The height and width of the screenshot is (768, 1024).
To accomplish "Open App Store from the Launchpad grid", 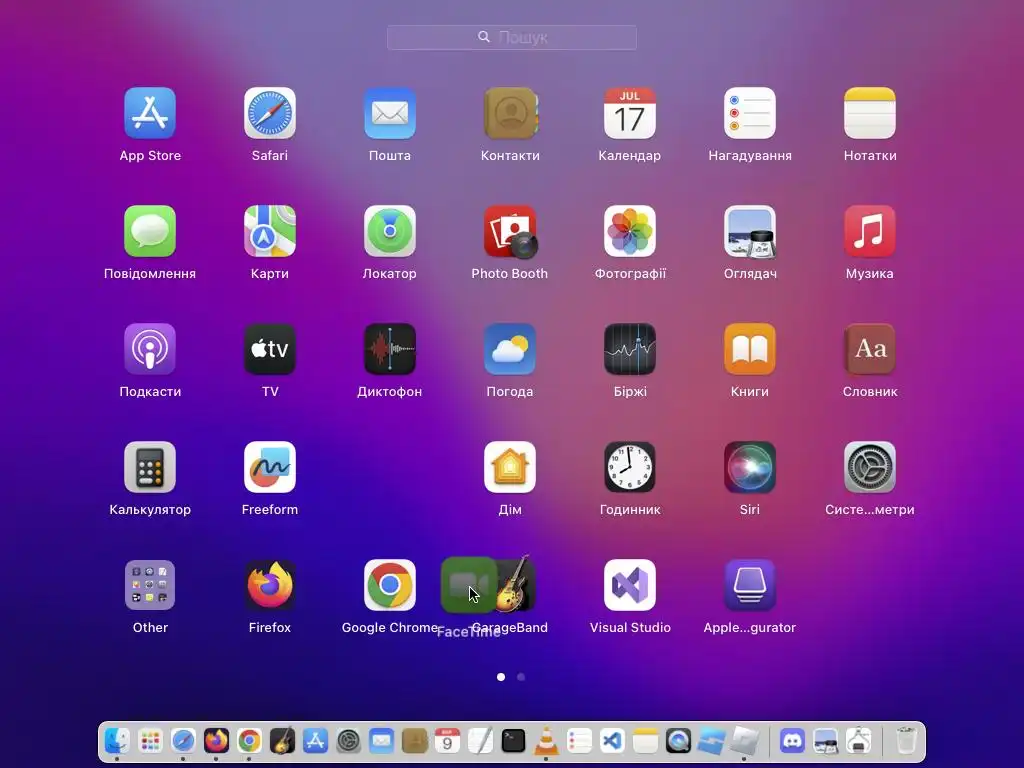I will (x=150, y=113).
